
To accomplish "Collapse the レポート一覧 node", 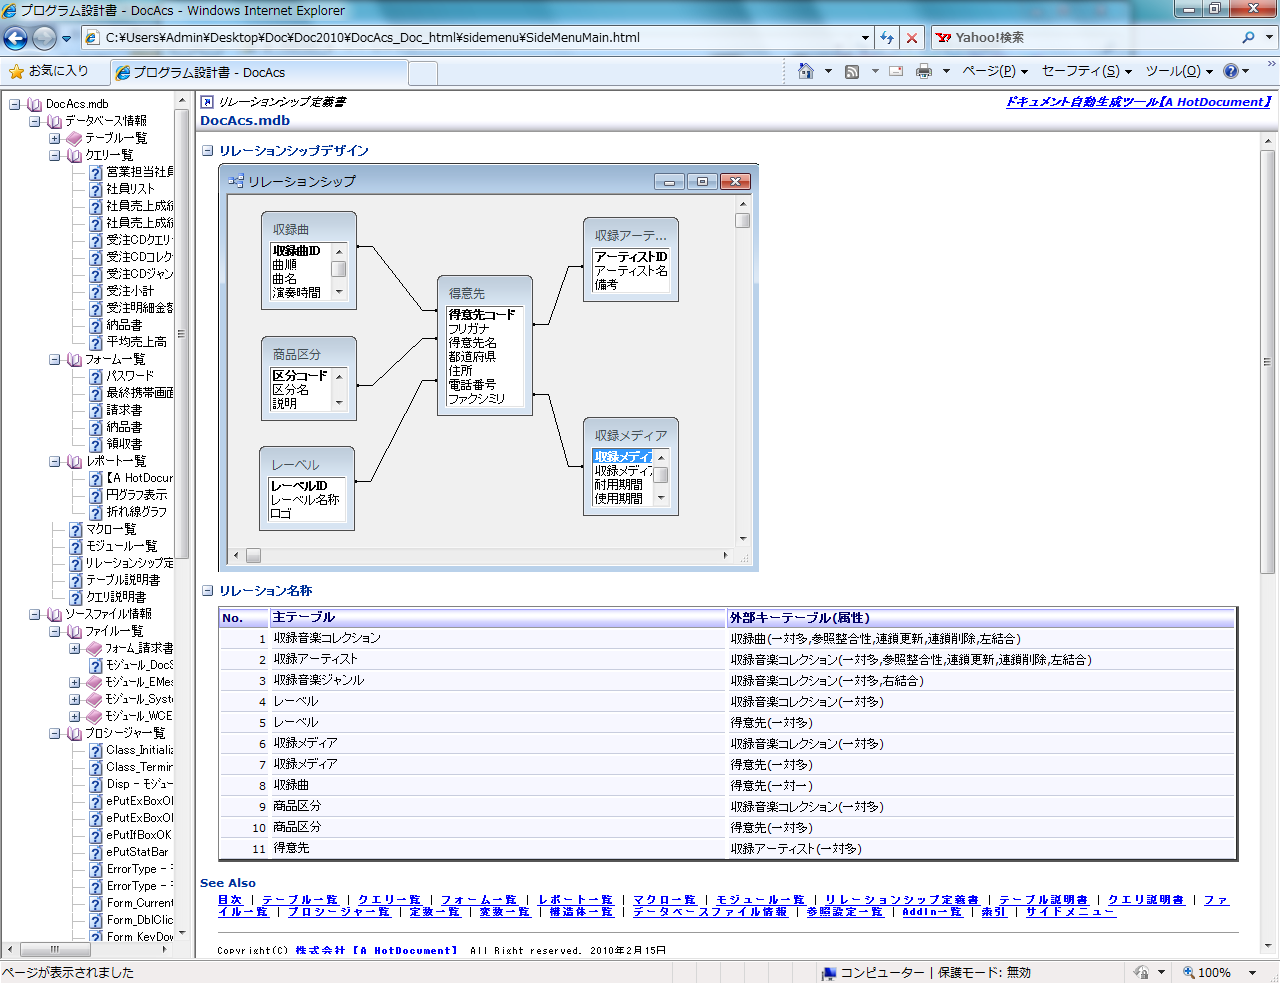I will 54,461.
